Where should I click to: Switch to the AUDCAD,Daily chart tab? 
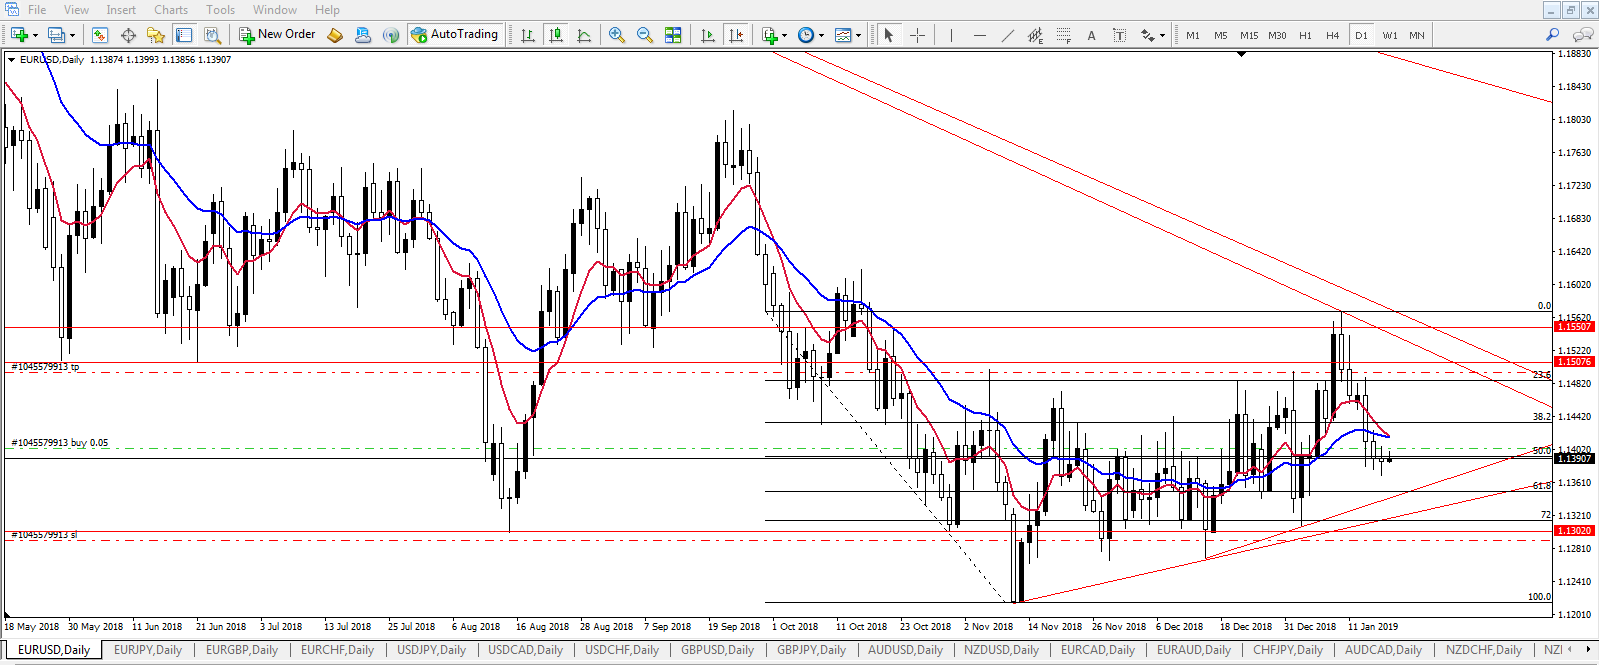[x=1383, y=650]
